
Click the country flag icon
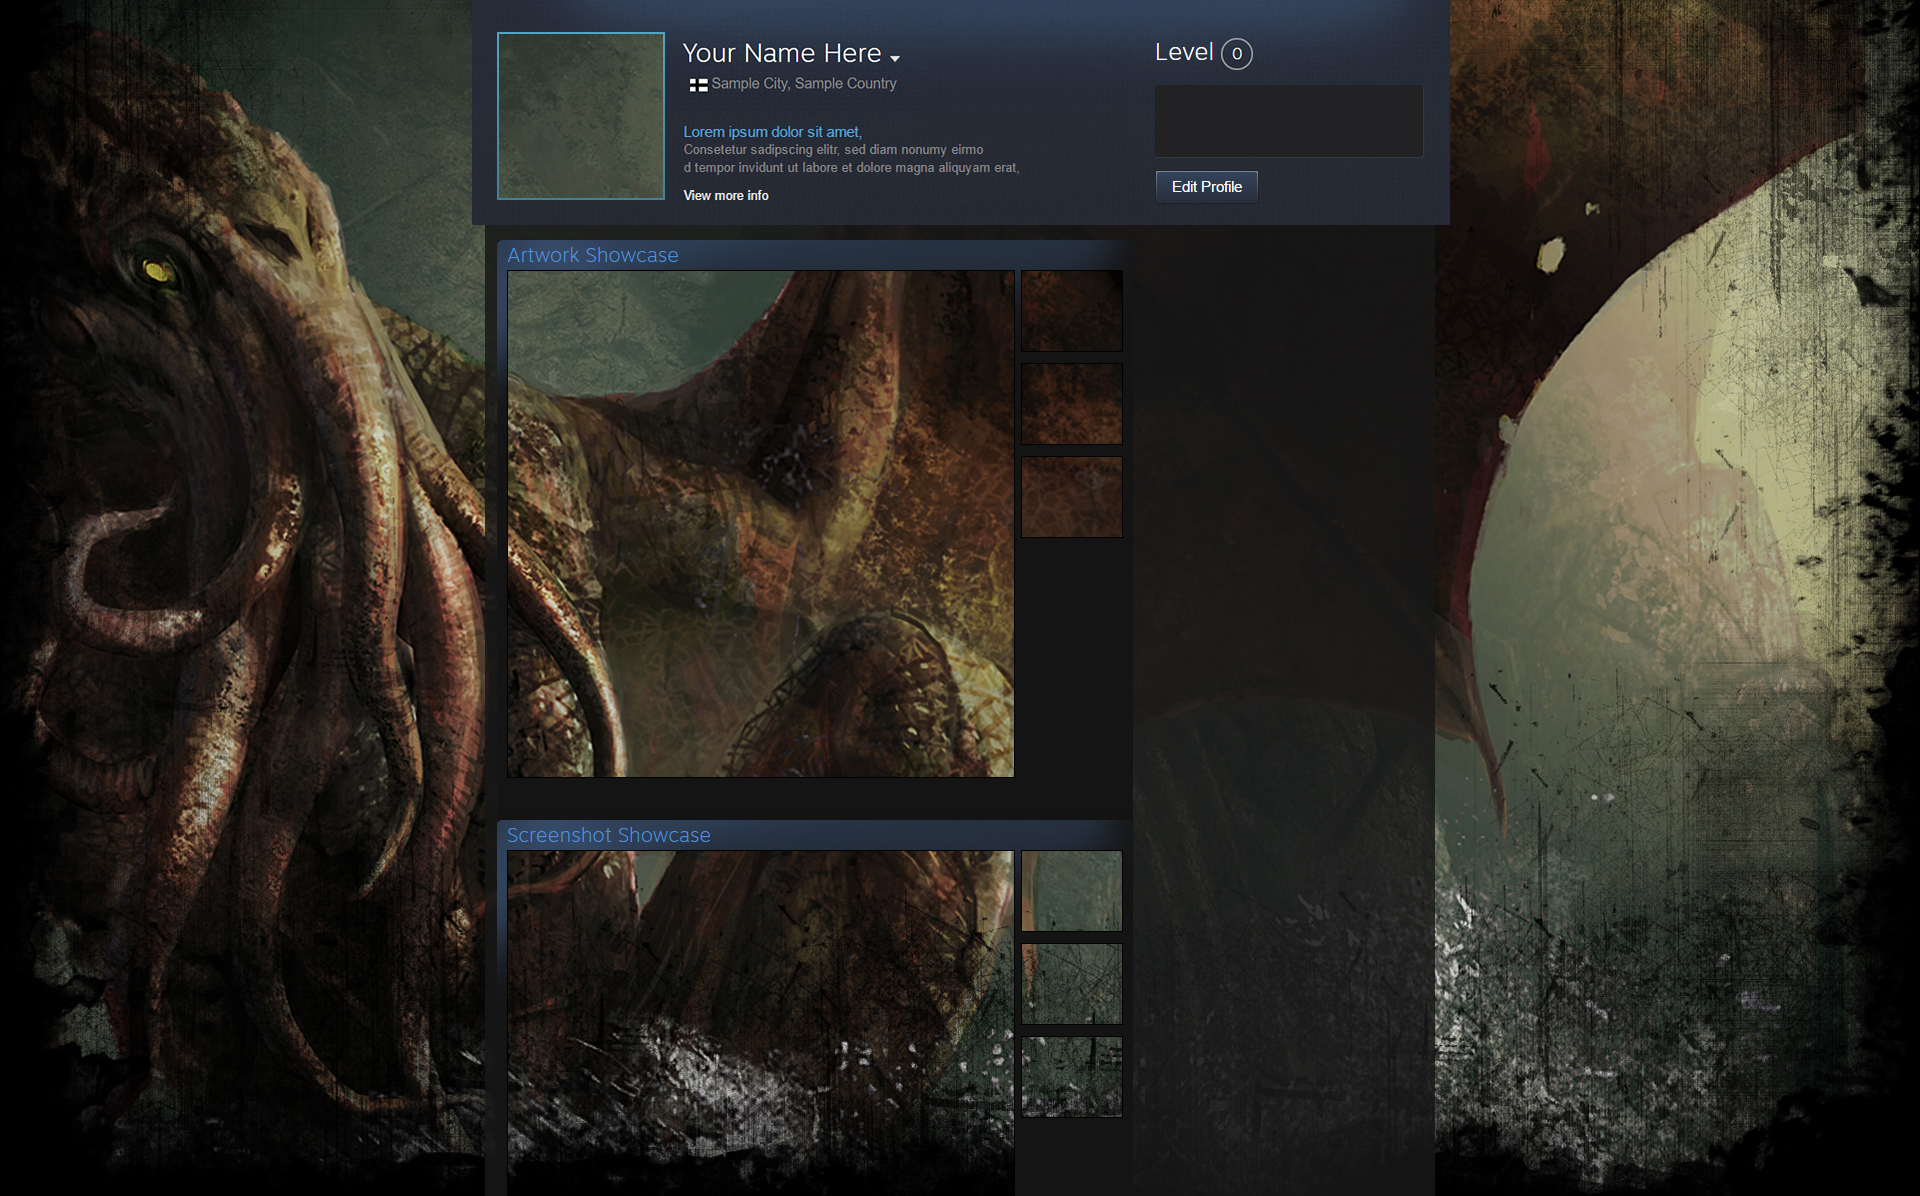click(x=698, y=85)
